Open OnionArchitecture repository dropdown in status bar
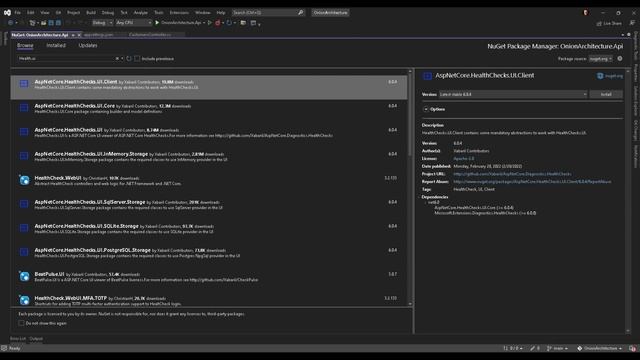 (600, 348)
